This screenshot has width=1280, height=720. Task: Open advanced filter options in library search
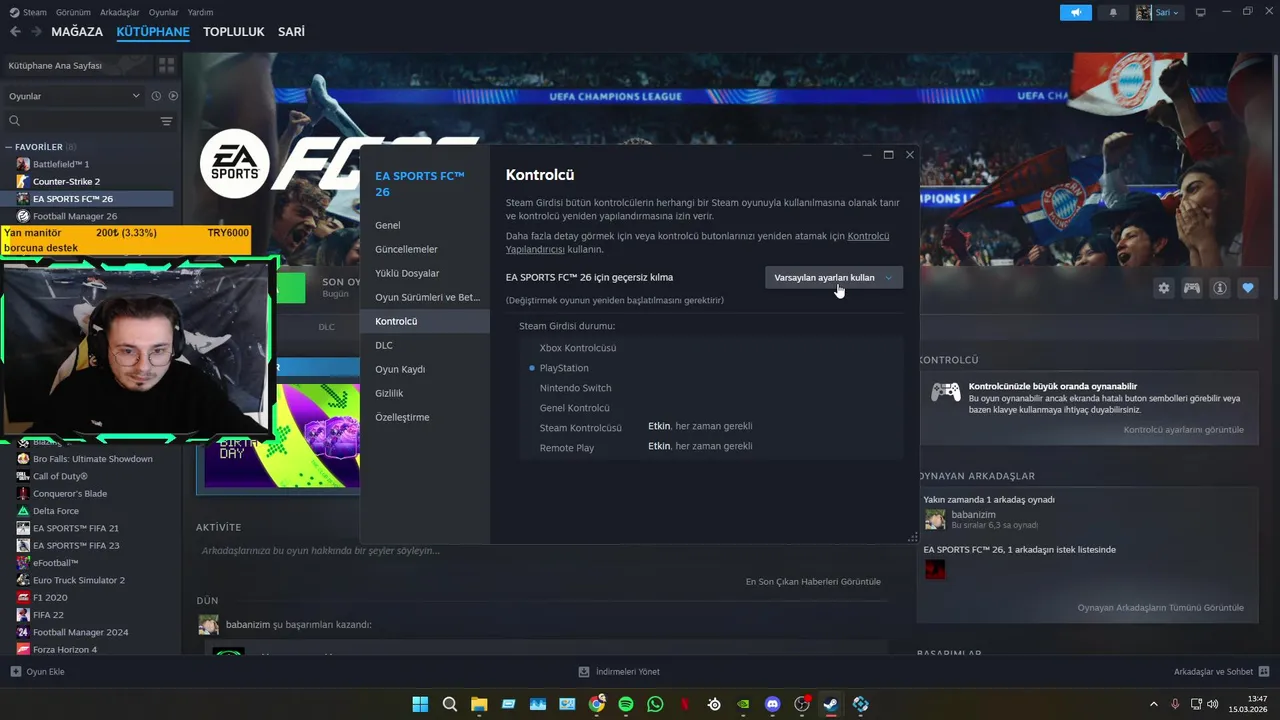166,121
